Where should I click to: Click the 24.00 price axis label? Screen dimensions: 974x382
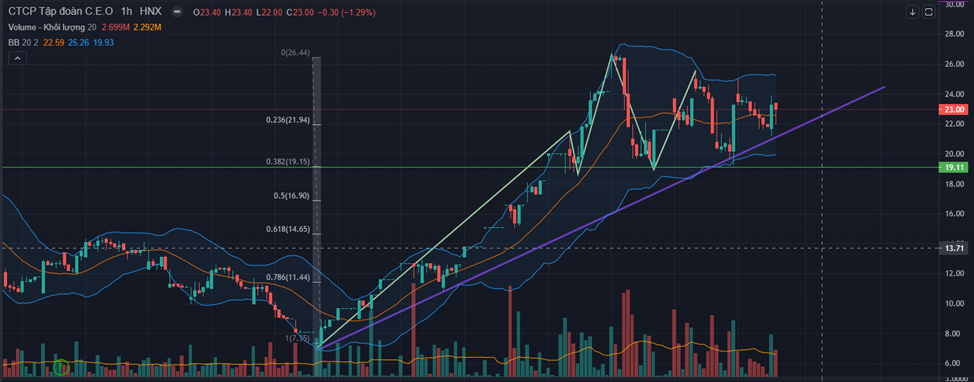tap(954, 94)
